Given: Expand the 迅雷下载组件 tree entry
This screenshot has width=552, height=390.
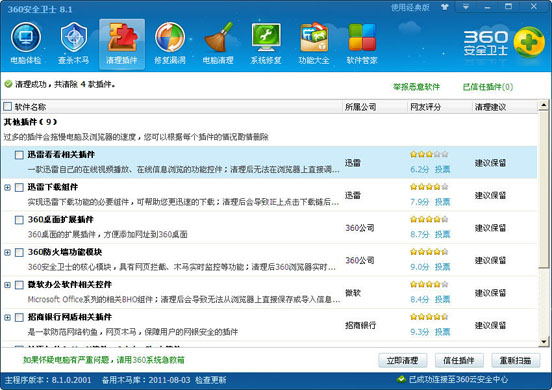Looking at the screenshot, I should (7, 187).
